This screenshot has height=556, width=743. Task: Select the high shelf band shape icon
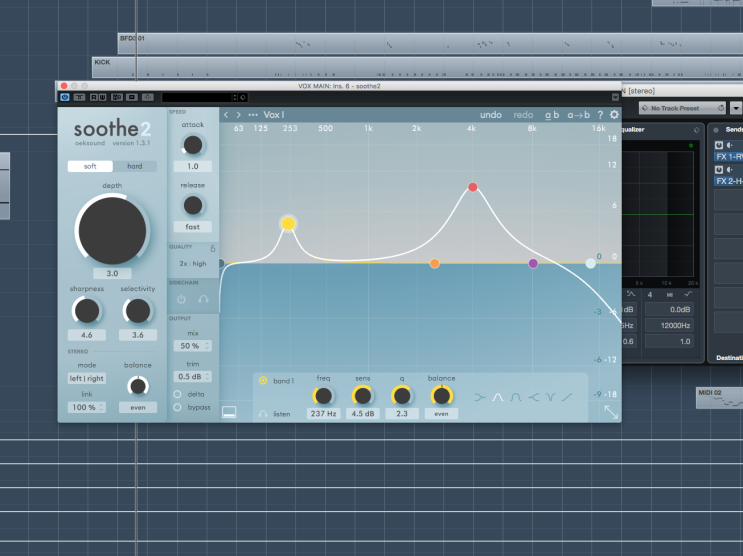tap(534, 397)
